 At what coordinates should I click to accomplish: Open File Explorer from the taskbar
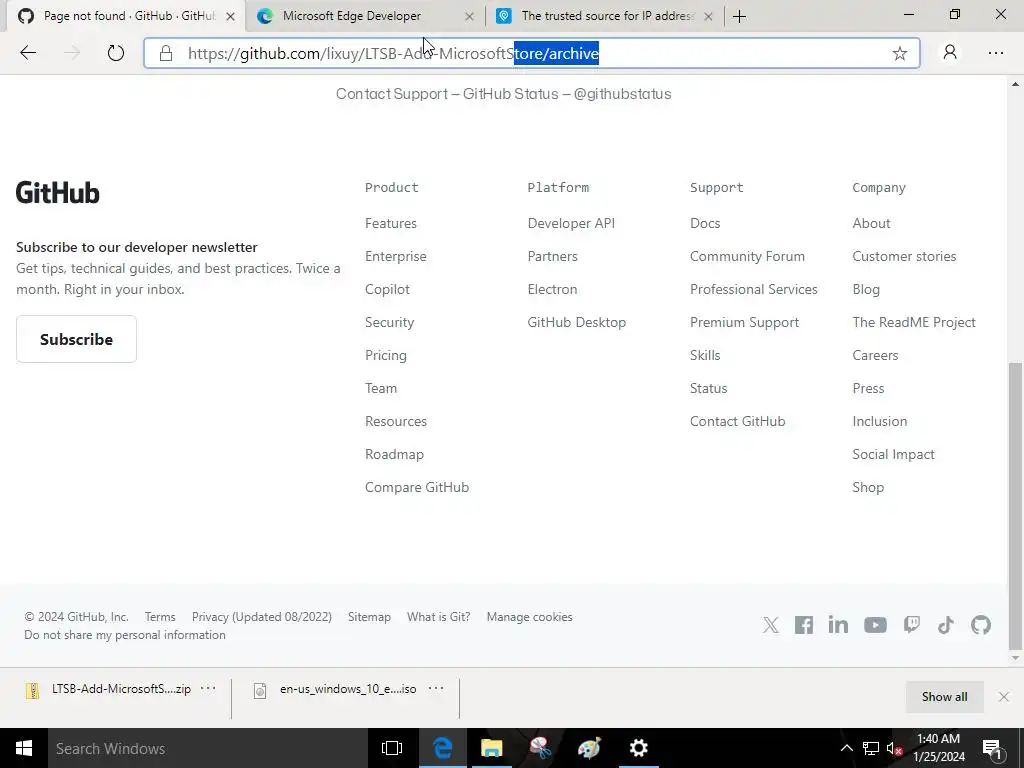pyautogui.click(x=492, y=748)
